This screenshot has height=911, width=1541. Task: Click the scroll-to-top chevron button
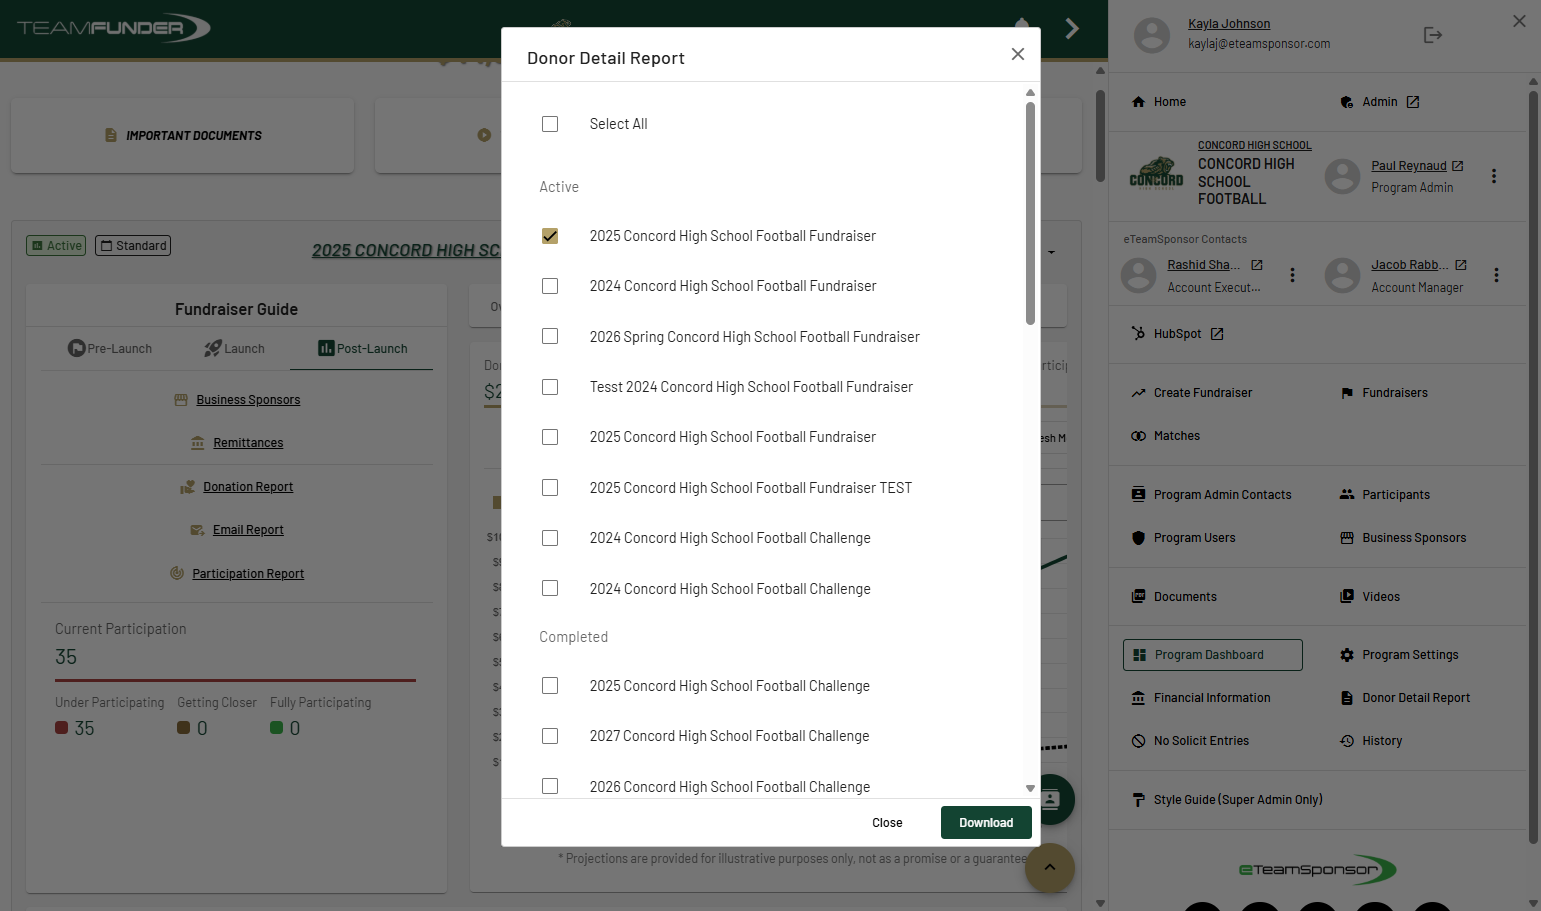[1050, 868]
